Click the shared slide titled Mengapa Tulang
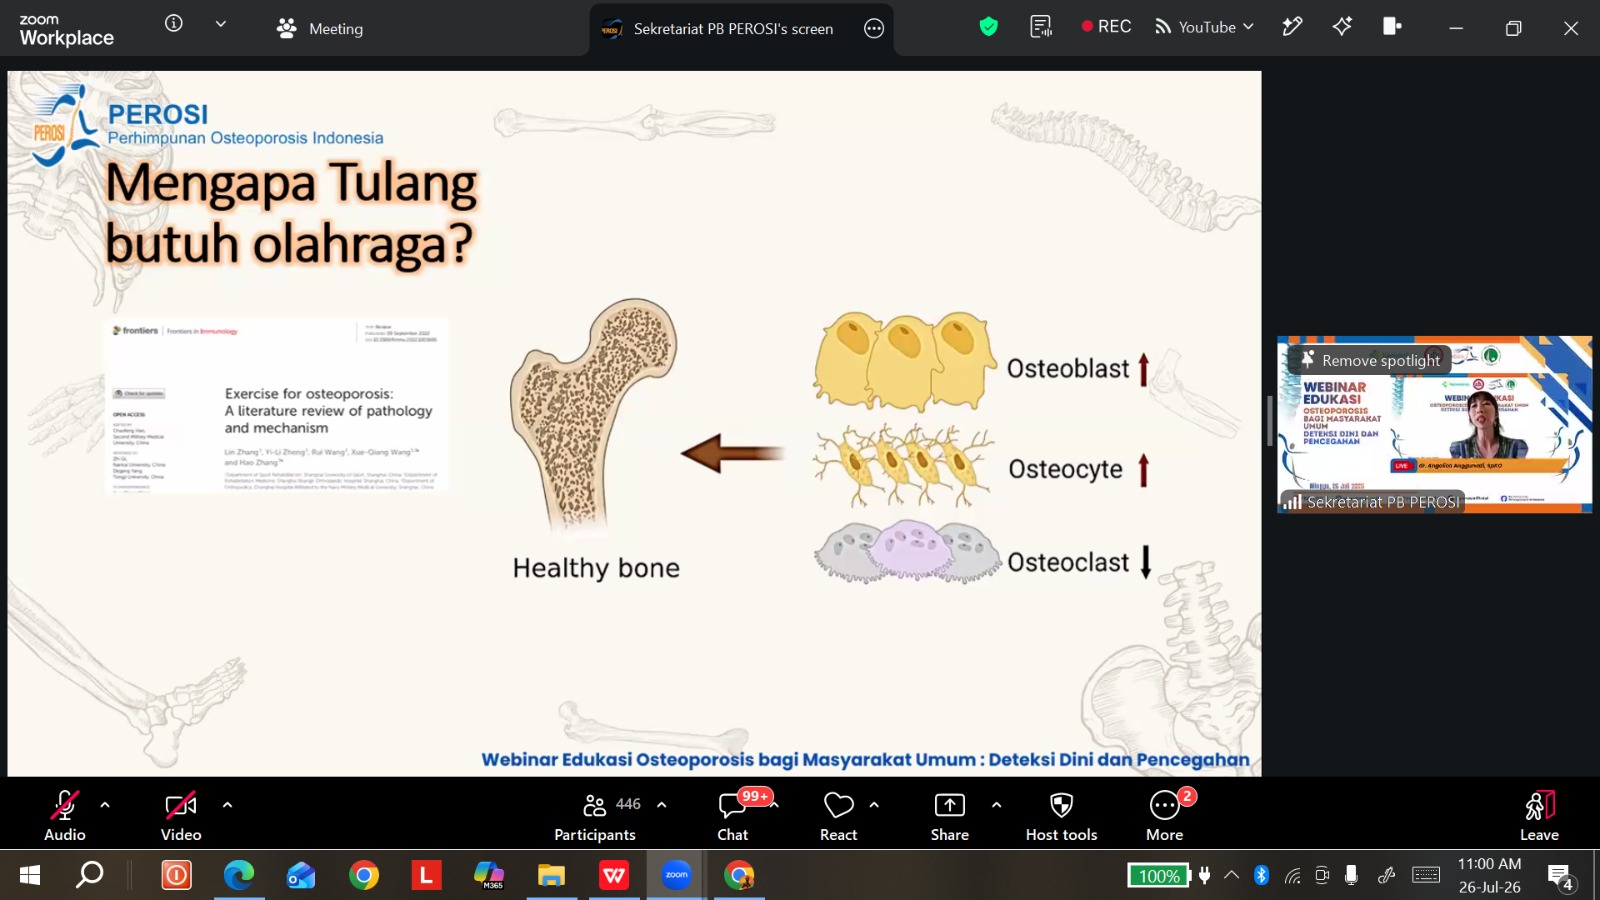This screenshot has height=900, width=1600. click(x=634, y=423)
